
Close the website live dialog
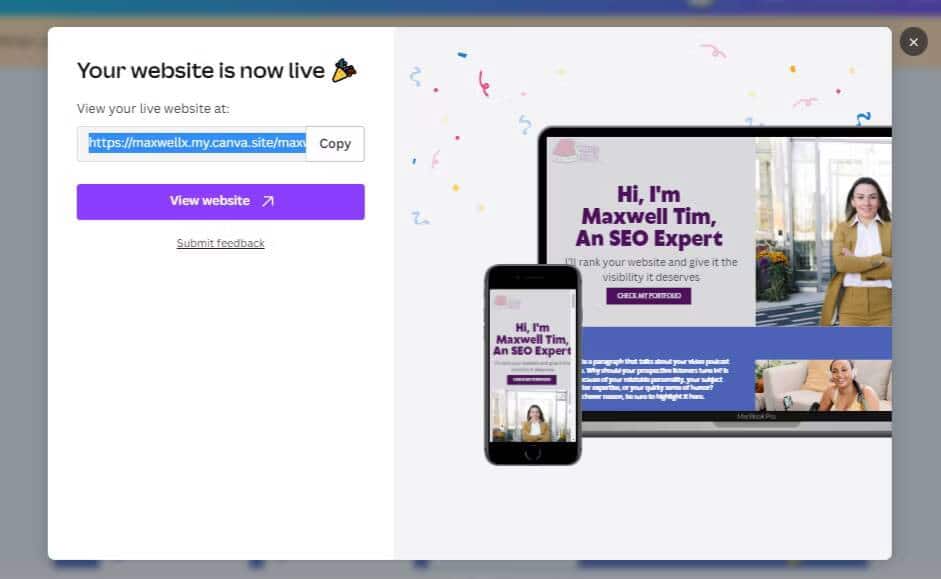tap(913, 42)
